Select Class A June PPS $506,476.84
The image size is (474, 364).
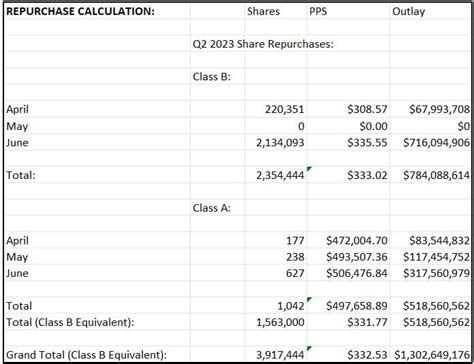coord(357,273)
